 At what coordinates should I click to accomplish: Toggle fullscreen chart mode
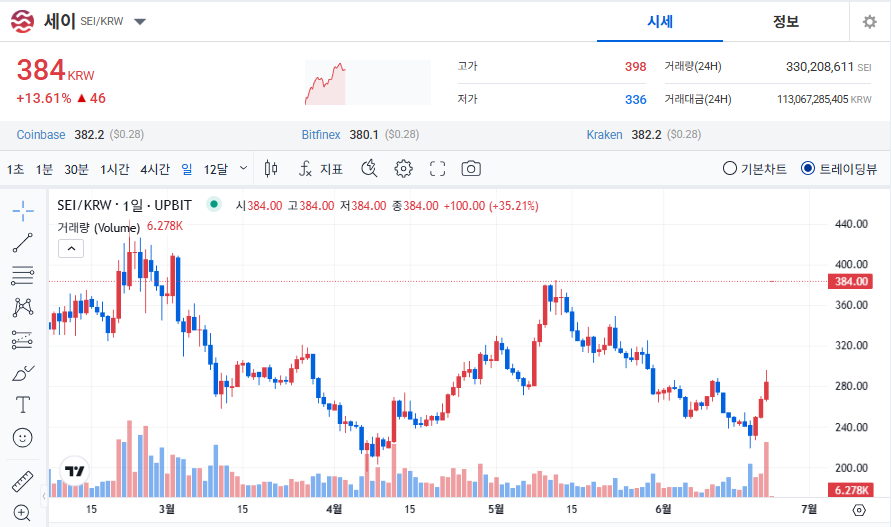click(x=437, y=169)
